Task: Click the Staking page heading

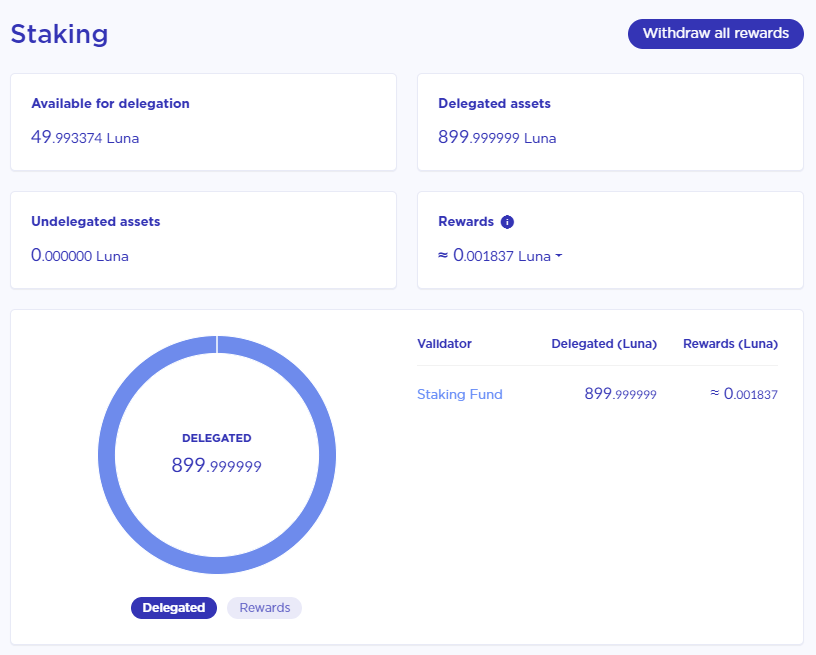Action: pos(59,33)
